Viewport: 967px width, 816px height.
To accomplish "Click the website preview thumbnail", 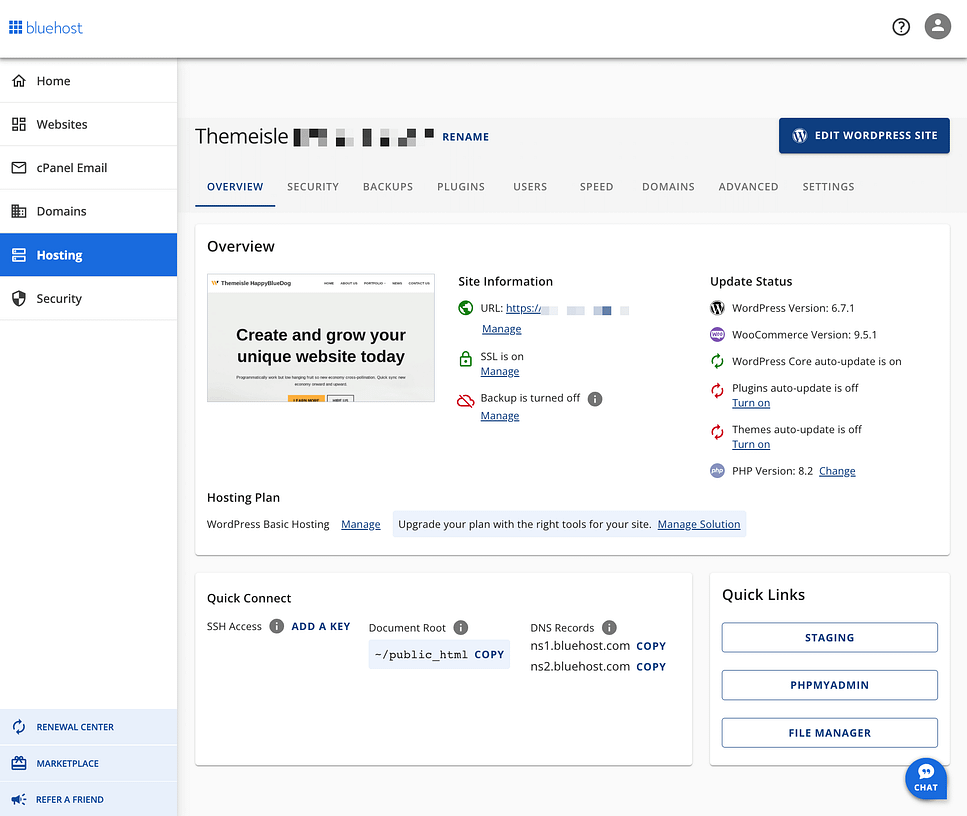I will [321, 338].
